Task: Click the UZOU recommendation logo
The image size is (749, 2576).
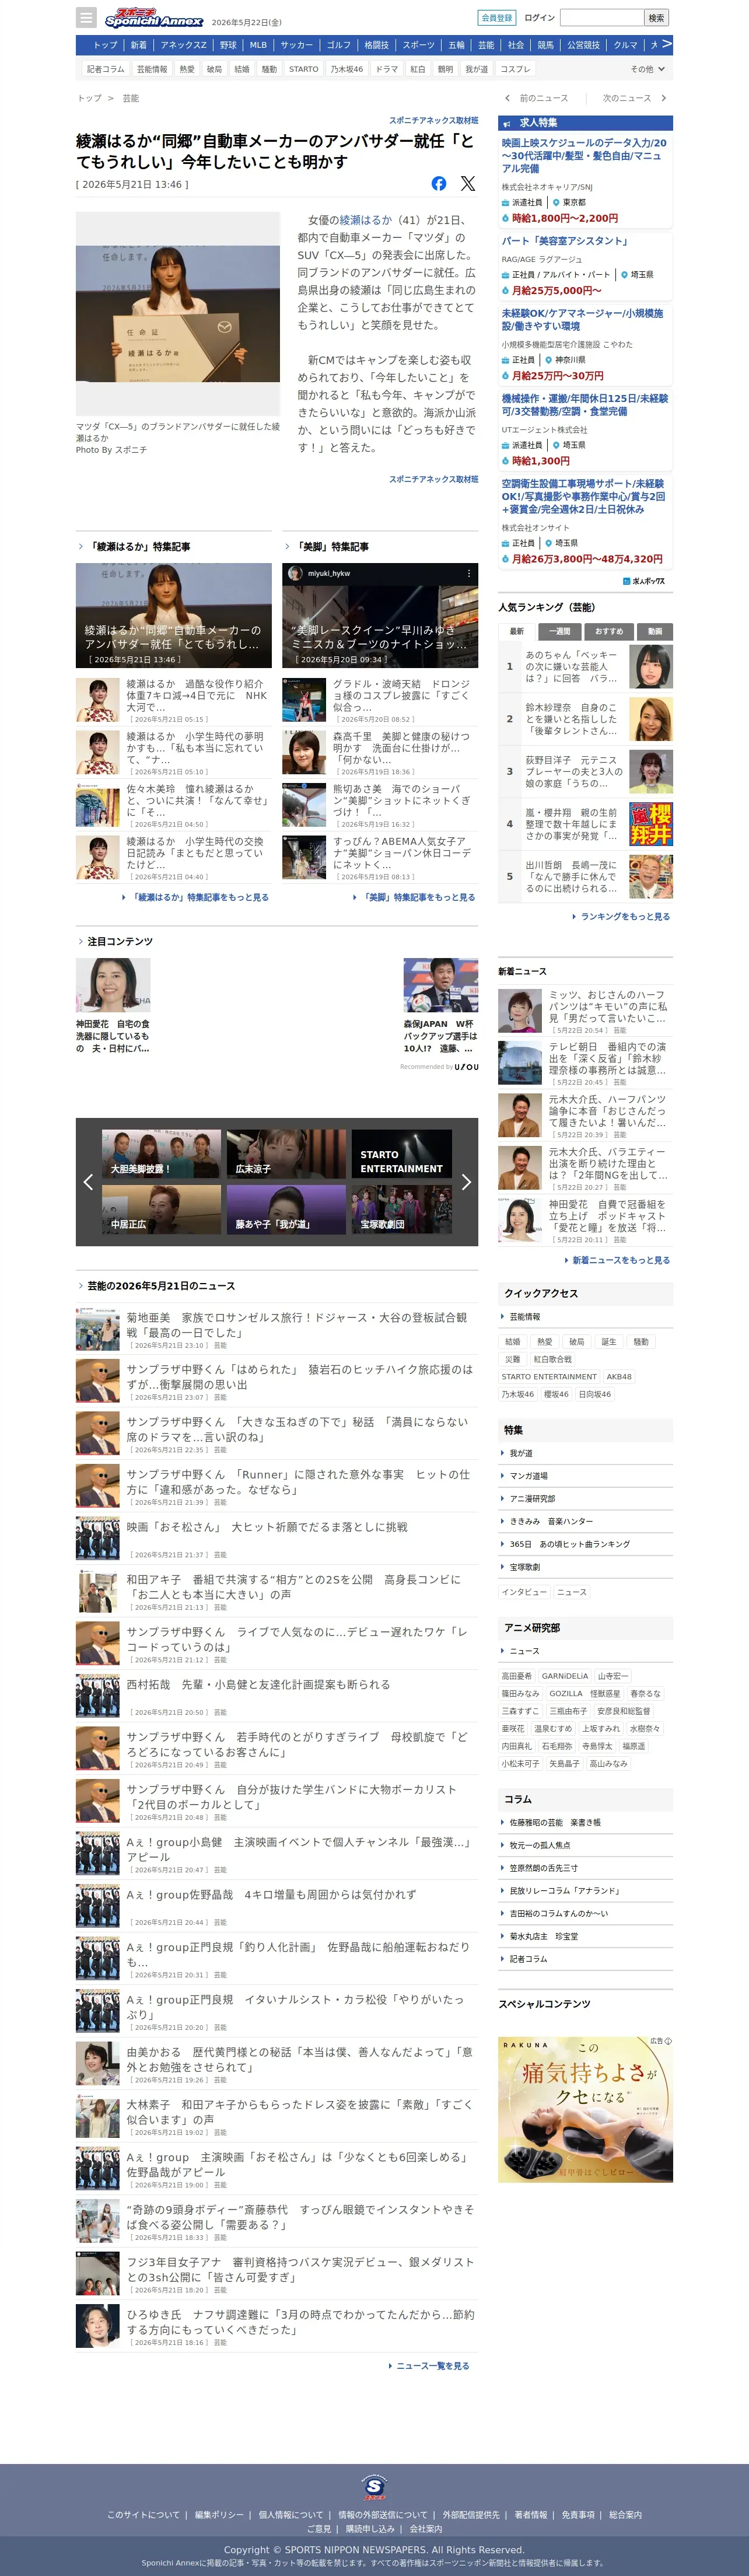Action: [x=466, y=1067]
